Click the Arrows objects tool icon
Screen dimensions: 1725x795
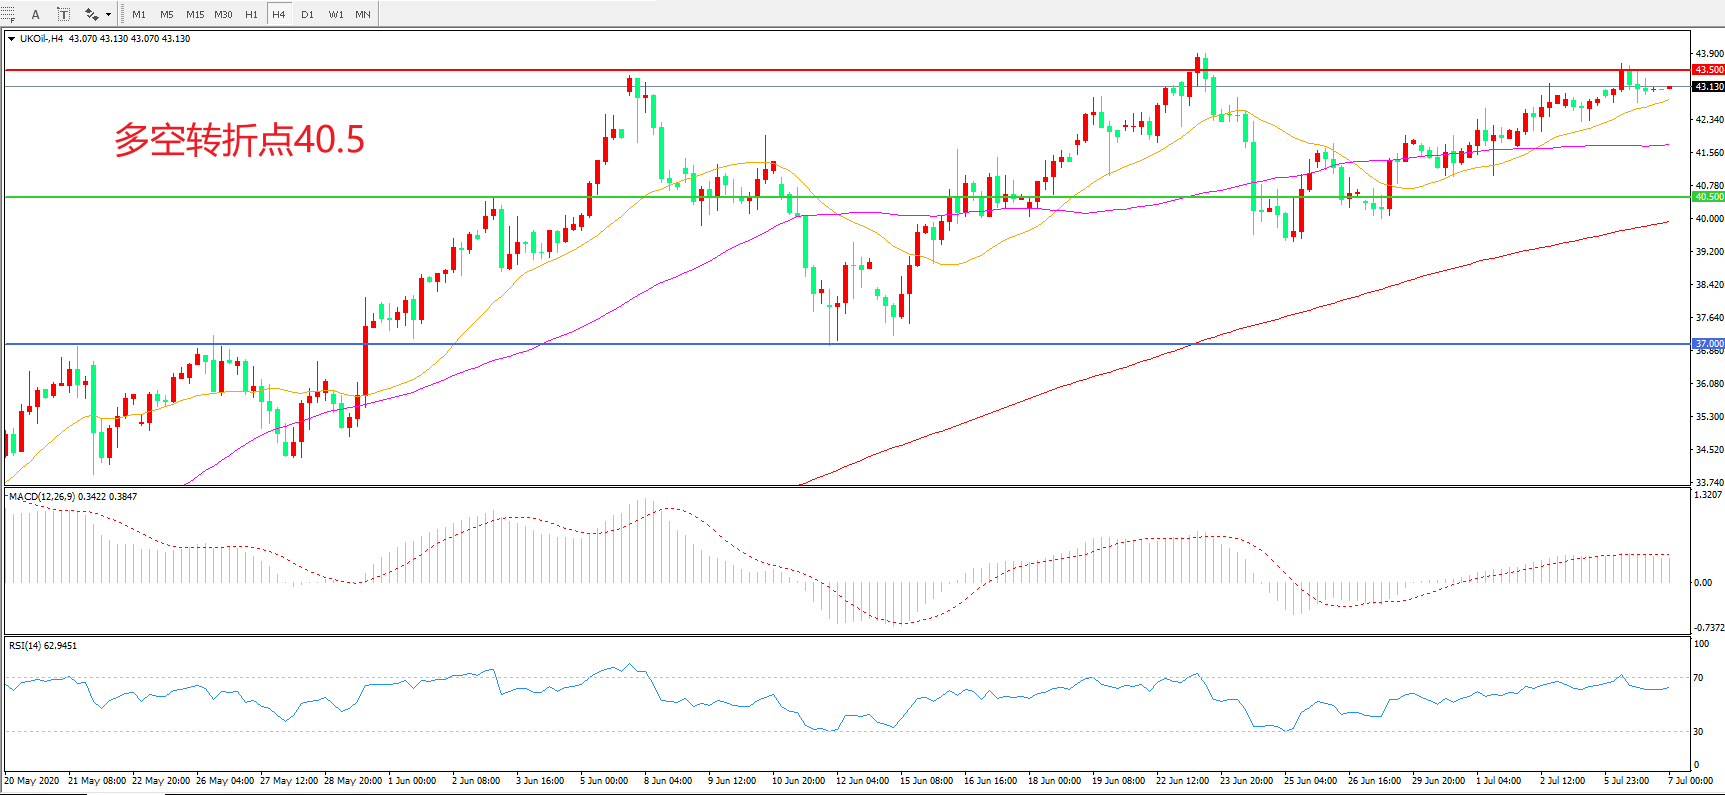[91, 14]
